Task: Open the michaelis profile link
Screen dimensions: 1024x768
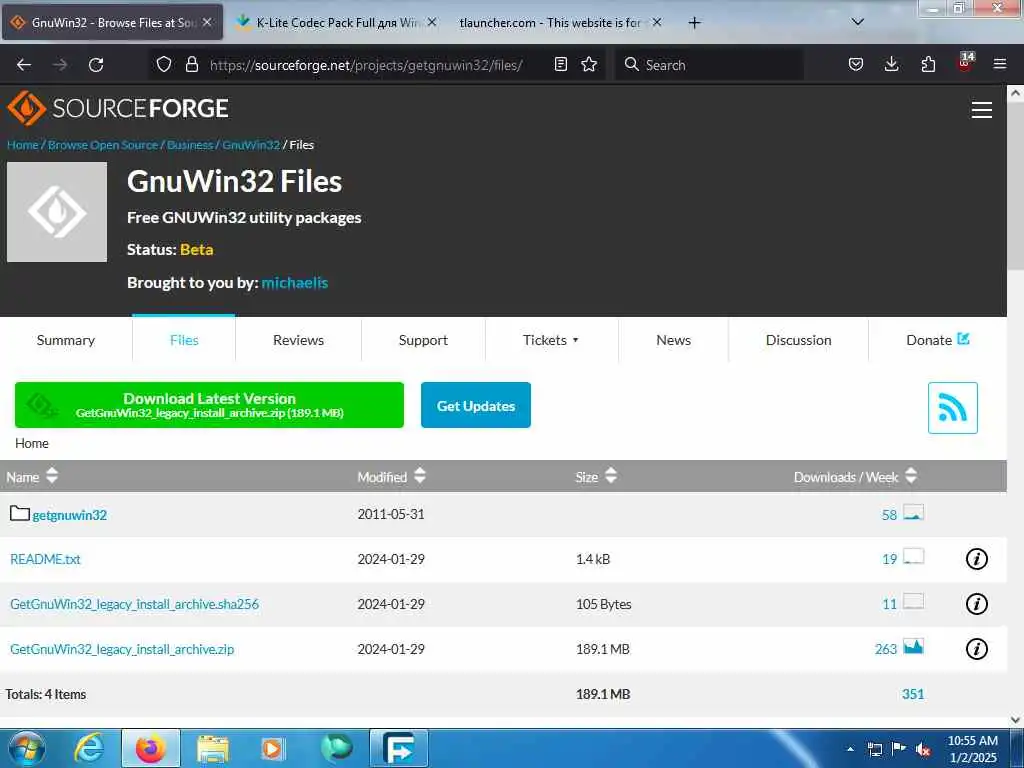Action: tap(295, 283)
